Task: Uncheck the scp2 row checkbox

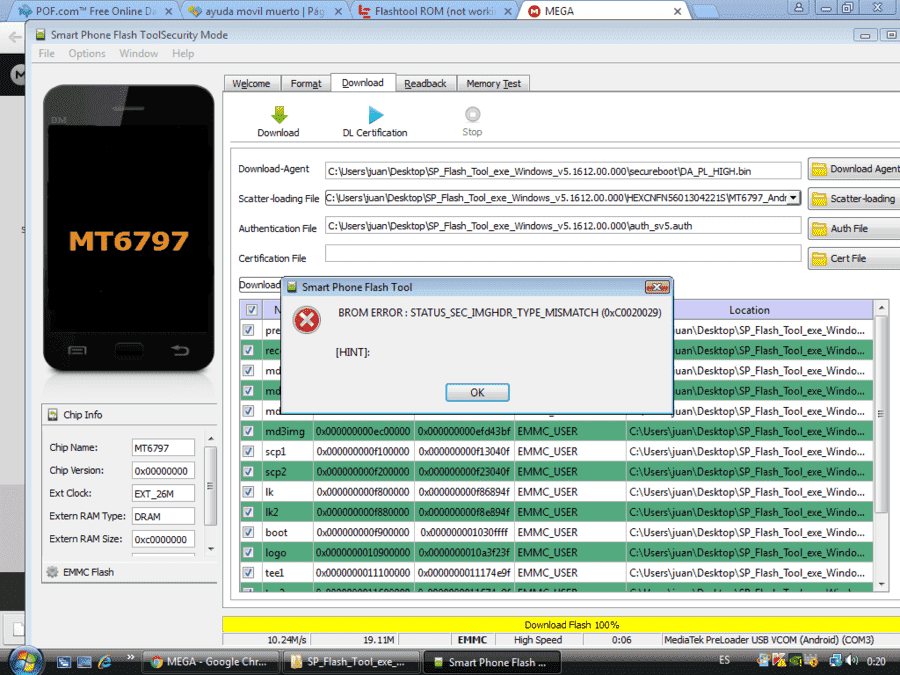Action: point(248,472)
